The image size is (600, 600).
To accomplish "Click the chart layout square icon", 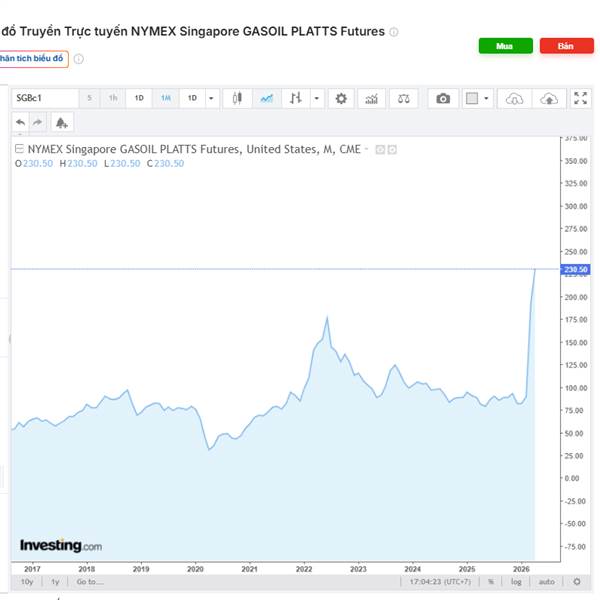I will coord(472,98).
